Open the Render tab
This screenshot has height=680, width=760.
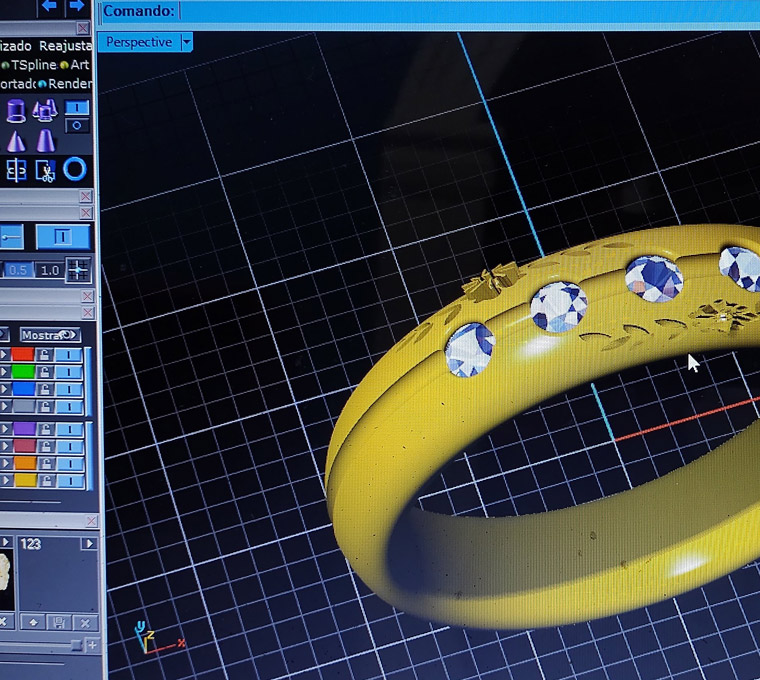click(70, 84)
